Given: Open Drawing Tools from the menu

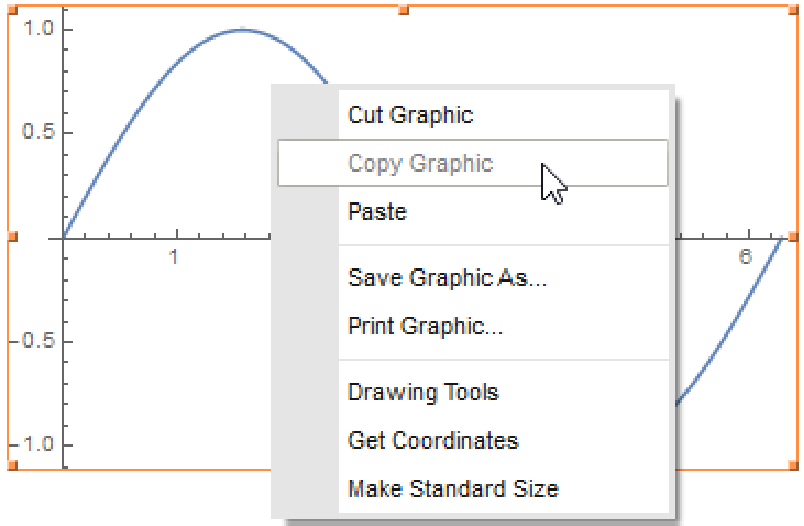Looking at the screenshot, I should tap(423, 392).
